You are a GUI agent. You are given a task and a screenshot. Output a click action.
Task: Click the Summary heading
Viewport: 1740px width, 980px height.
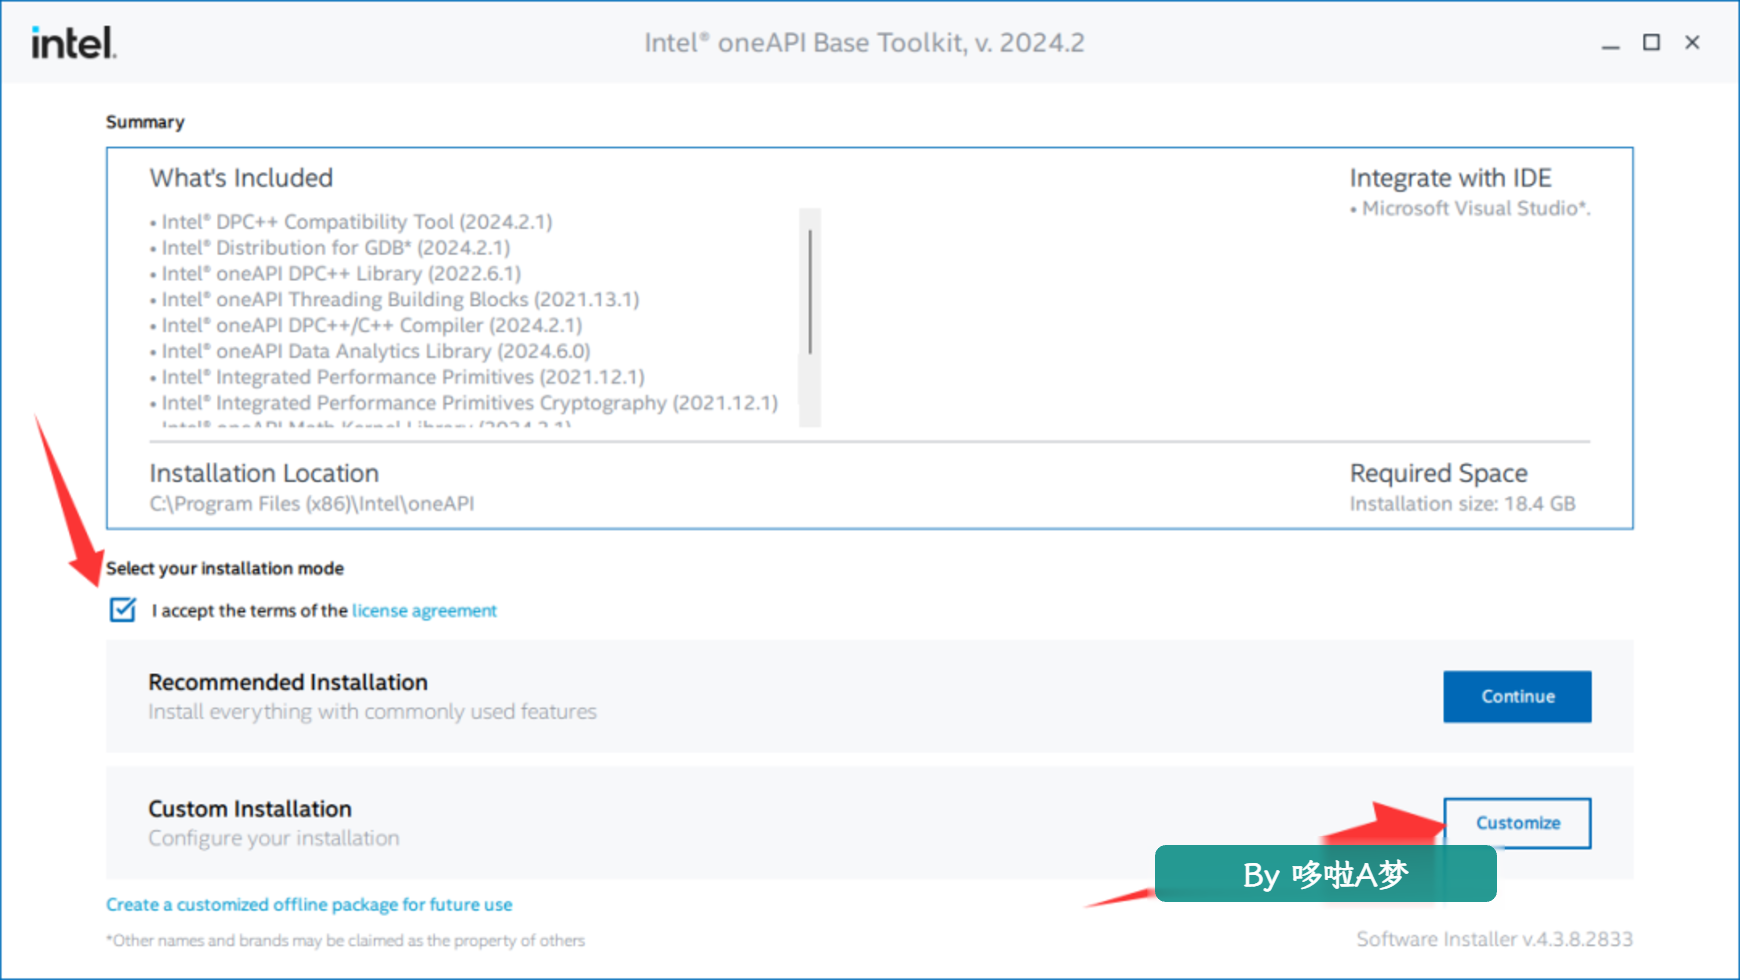[145, 122]
